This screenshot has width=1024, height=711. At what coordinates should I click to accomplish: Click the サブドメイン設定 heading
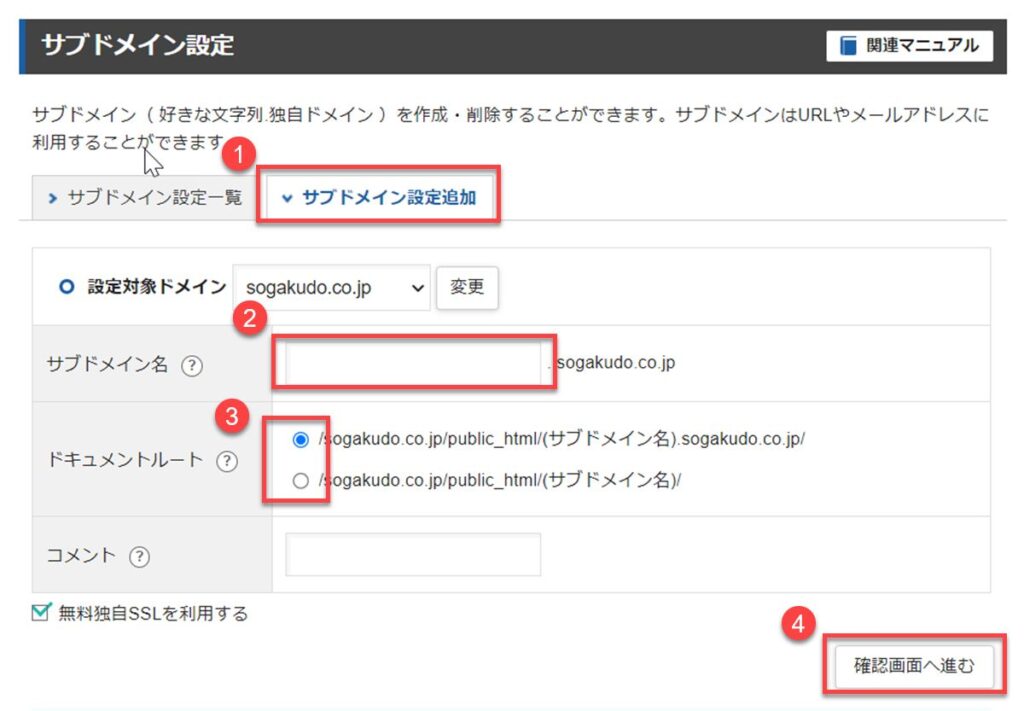[x=138, y=45]
